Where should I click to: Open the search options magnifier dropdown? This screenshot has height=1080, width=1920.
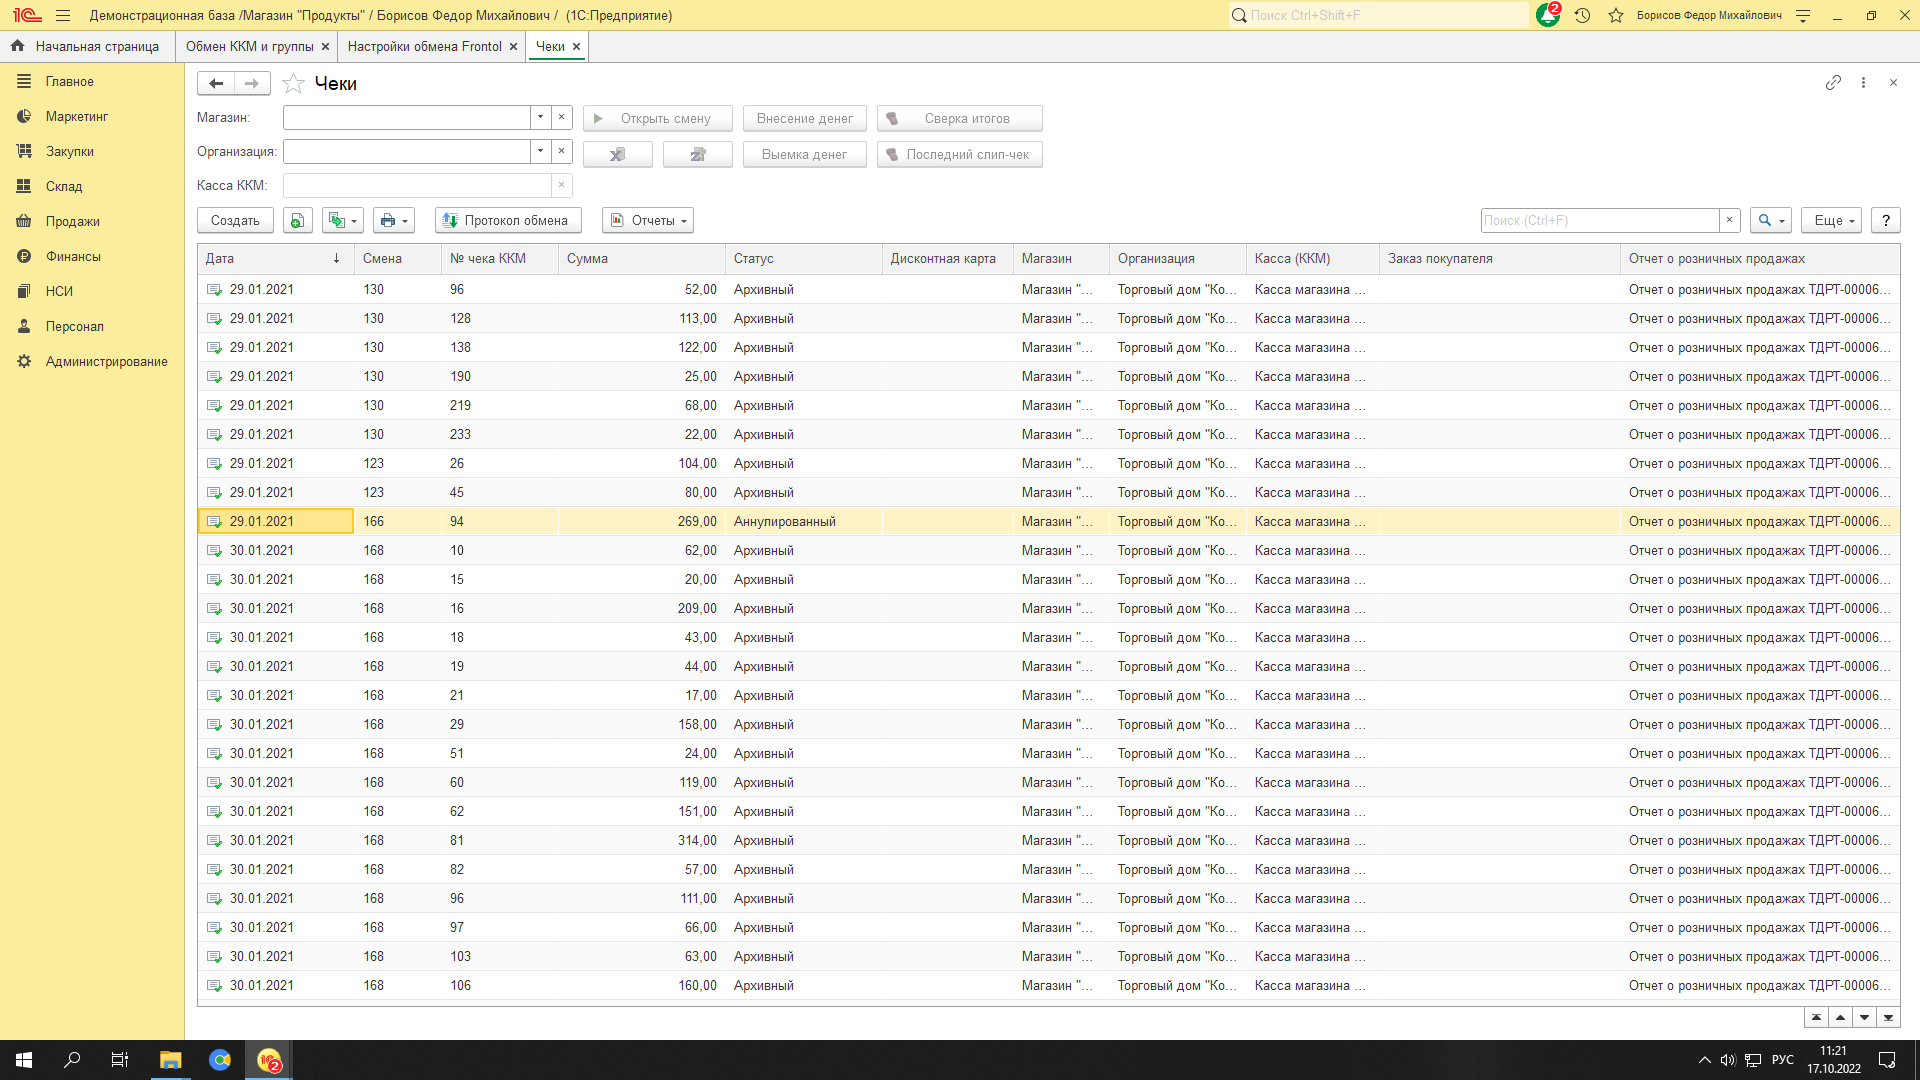pyautogui.click(x=1771, y=220)
